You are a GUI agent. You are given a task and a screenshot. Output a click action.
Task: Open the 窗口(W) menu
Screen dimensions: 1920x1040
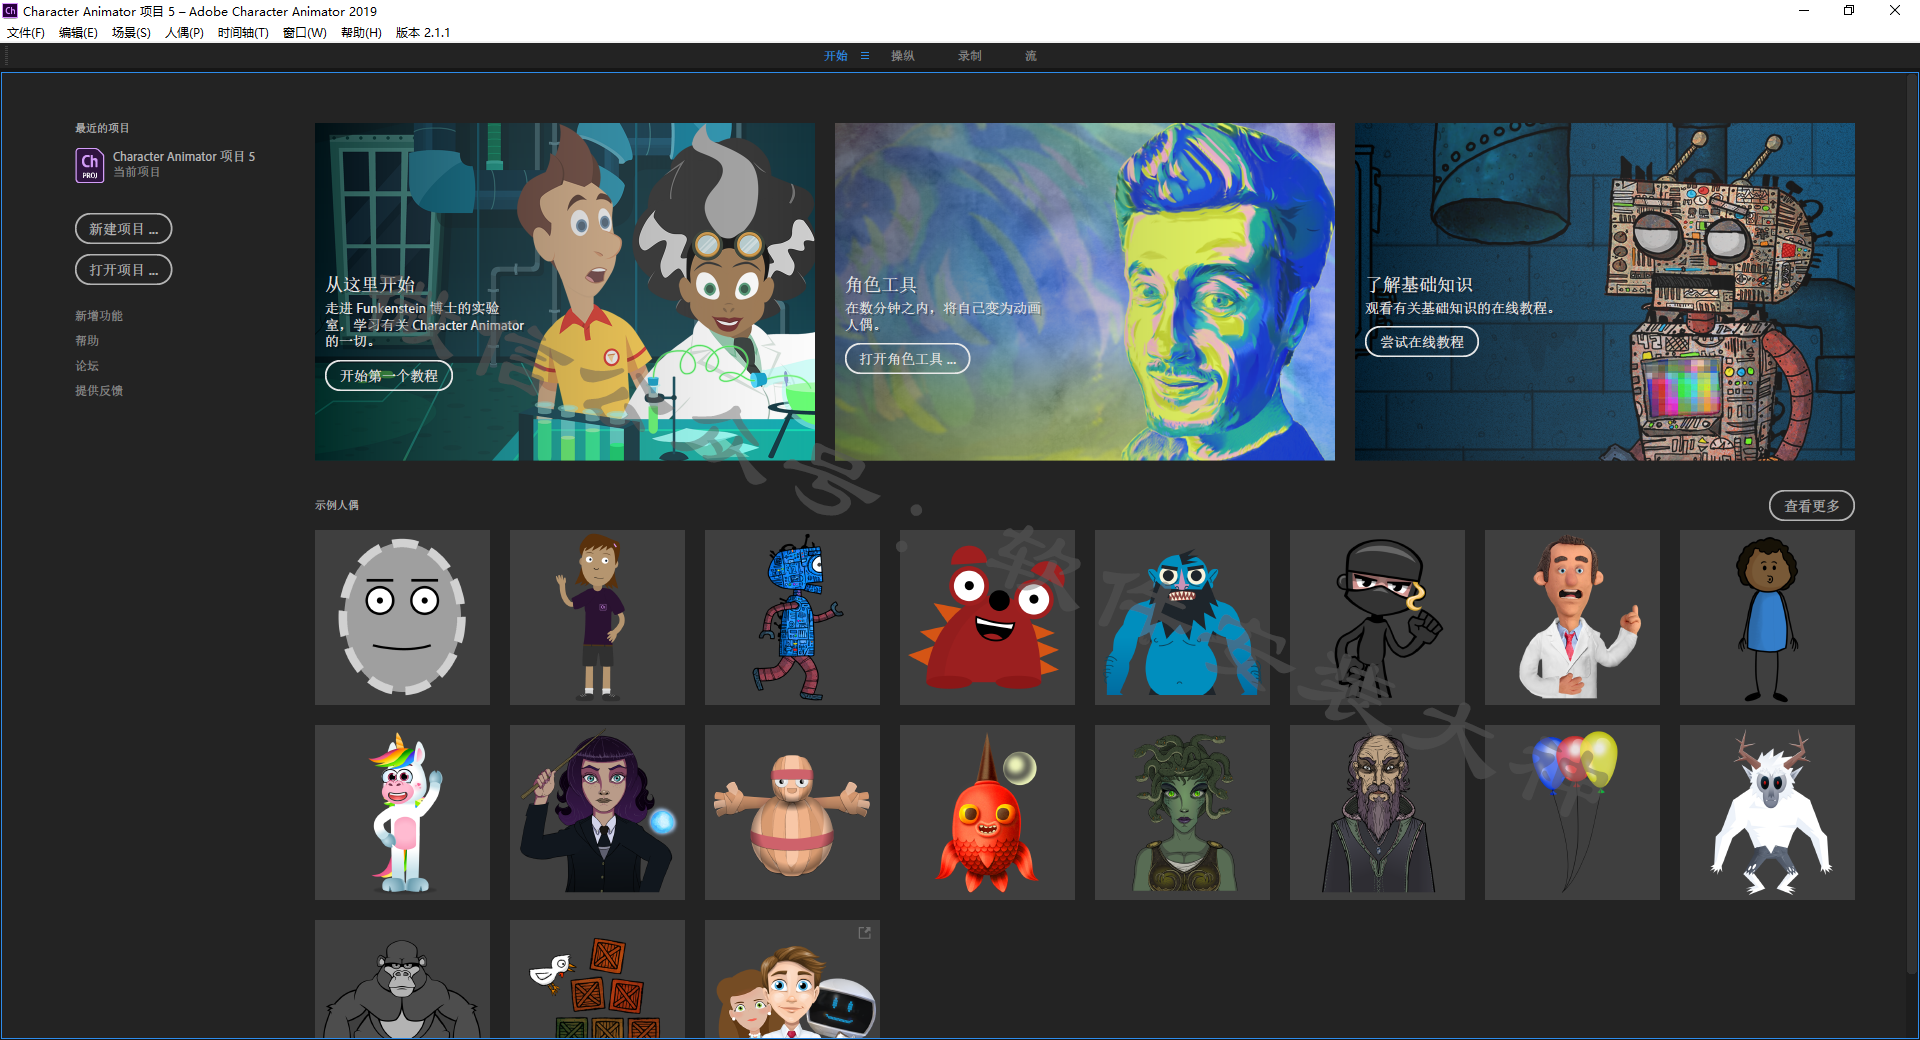(x=305, y=32)
